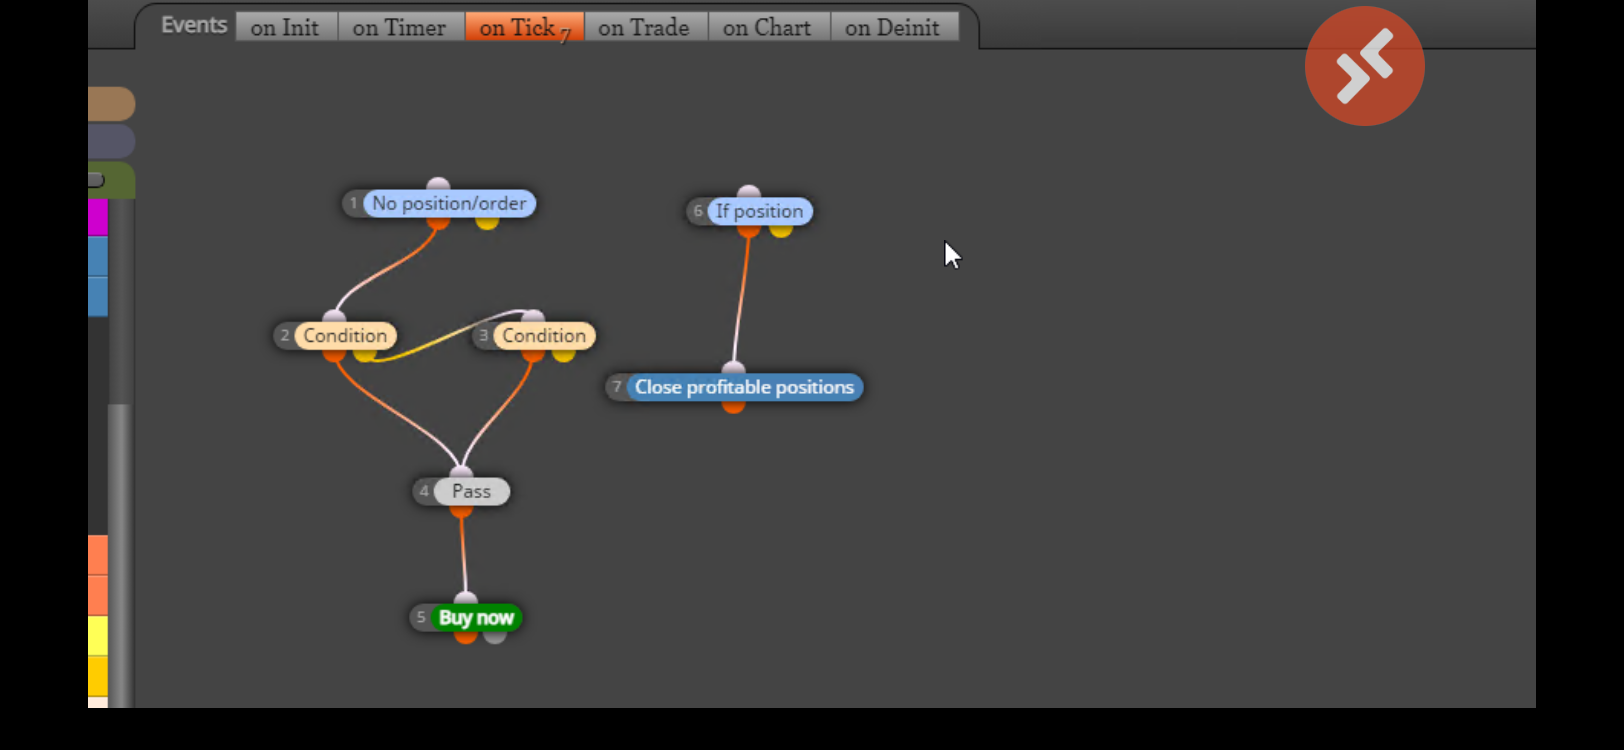Select Condition block number 3
The image size is (1624, 750).
point(544,335)
